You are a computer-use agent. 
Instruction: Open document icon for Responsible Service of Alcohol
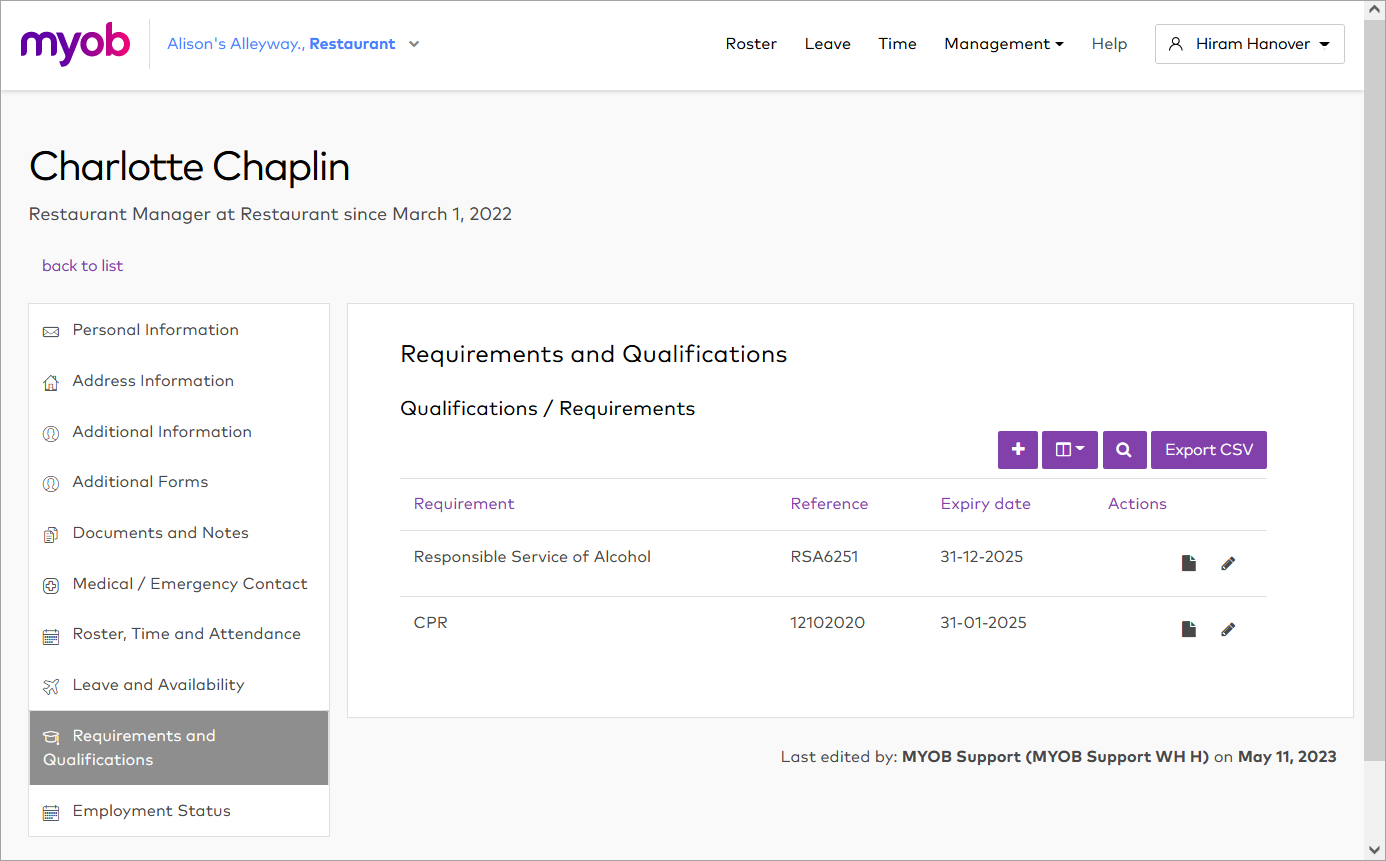click(x=1188, y=563)
